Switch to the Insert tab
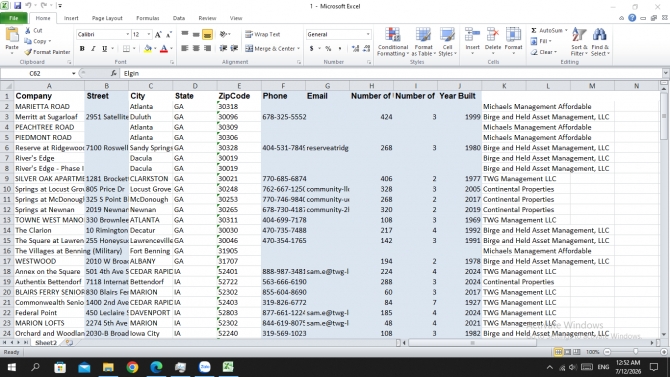The image size is (670, 377). point(71,18)
